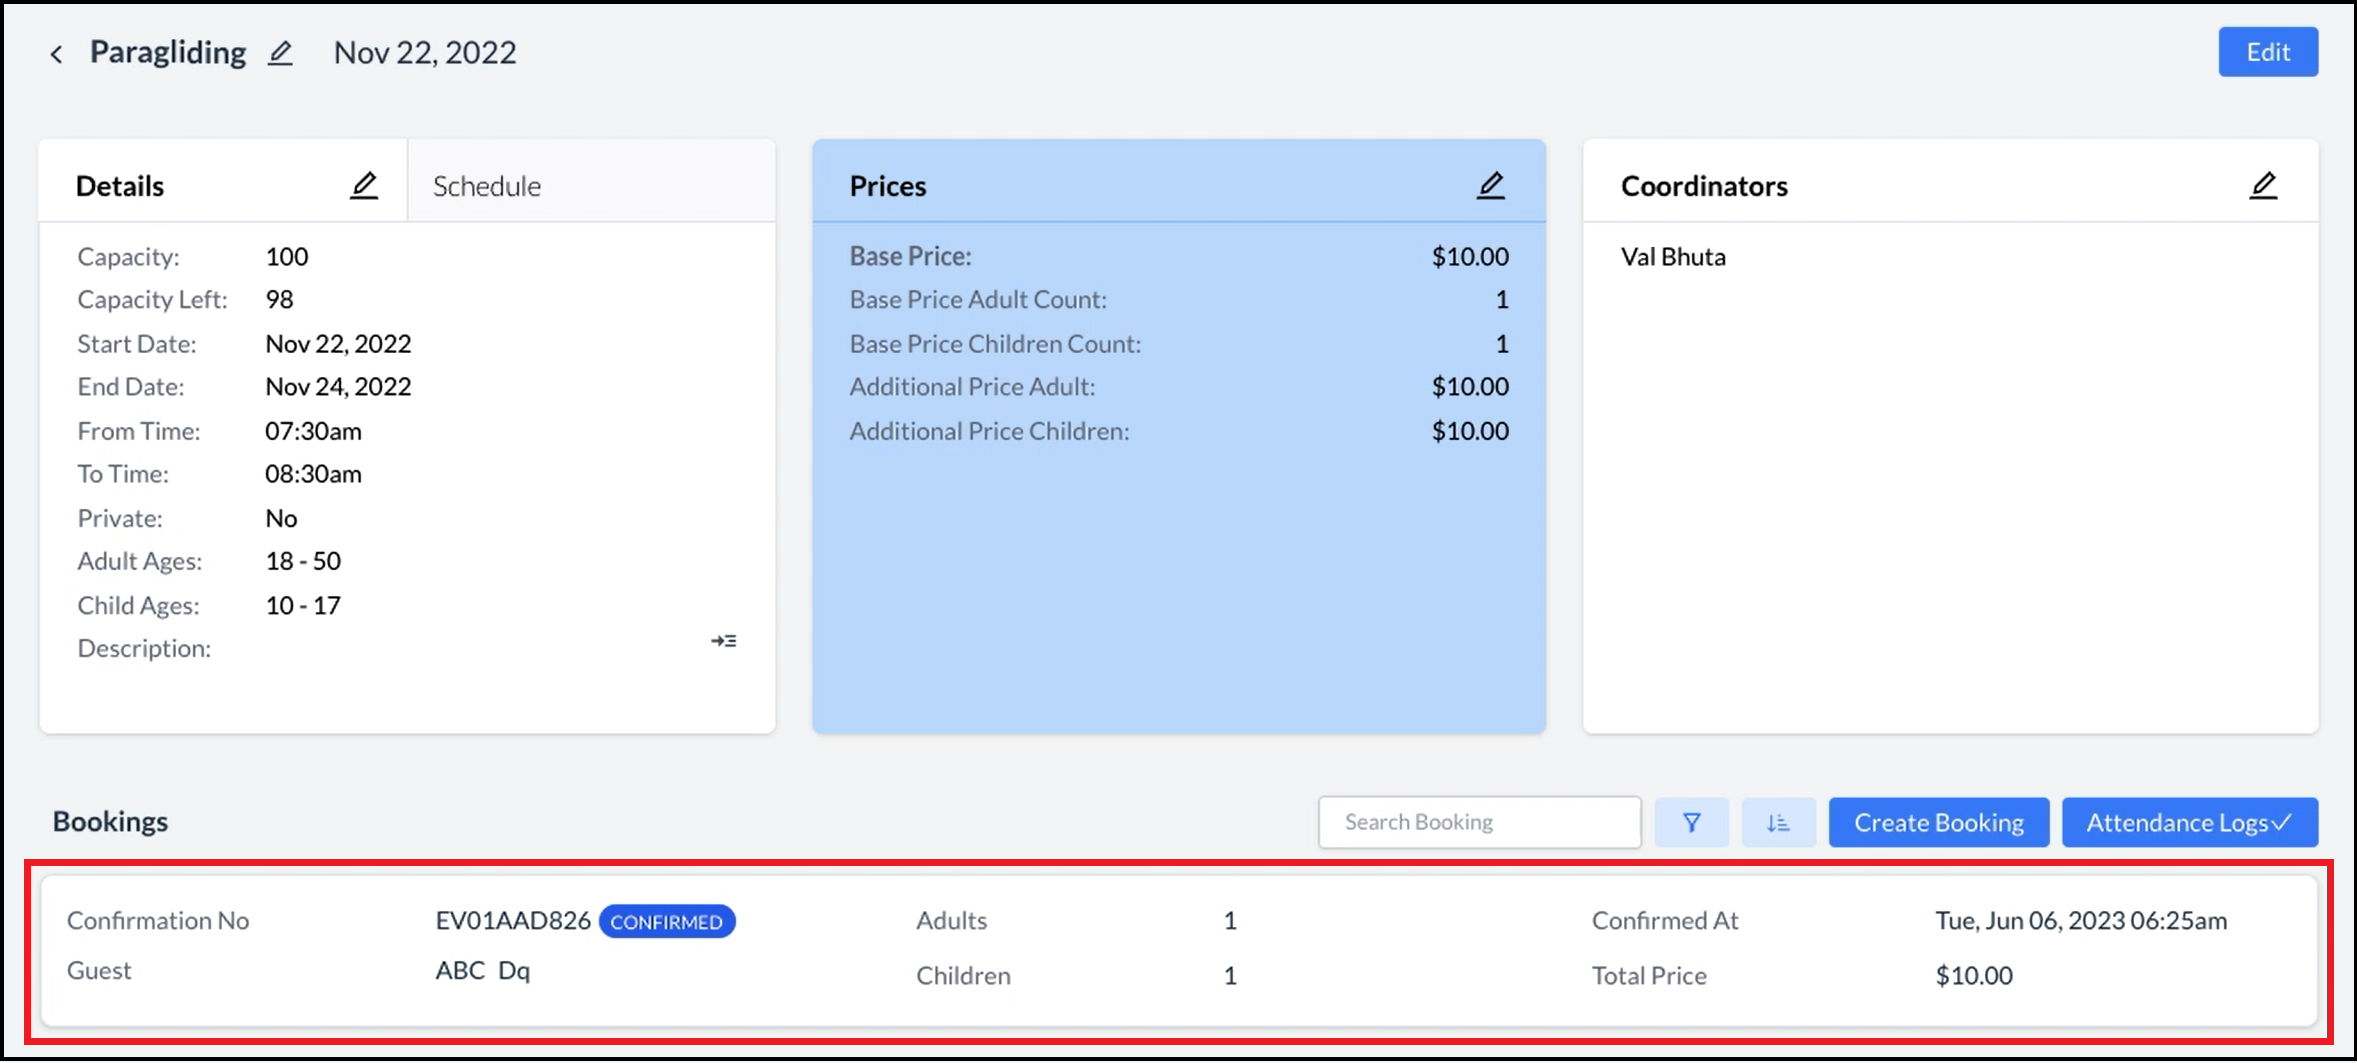Expand the Description field with its icon
Image resolution: width=2357 pixels, height=1063 pixels.
[723, 641]
